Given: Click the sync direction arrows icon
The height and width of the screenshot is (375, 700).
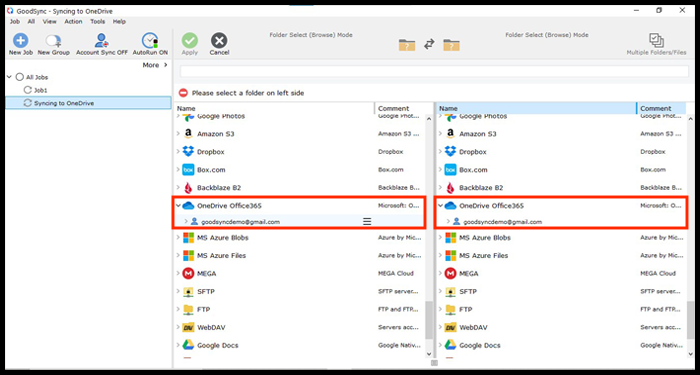Looking at the screenshot, I should 429,44.
